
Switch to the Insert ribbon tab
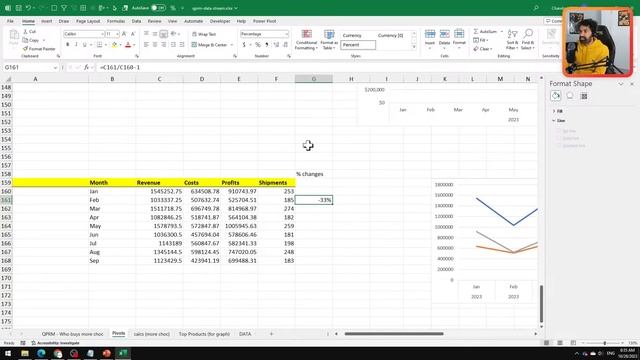tap(47, 21)
